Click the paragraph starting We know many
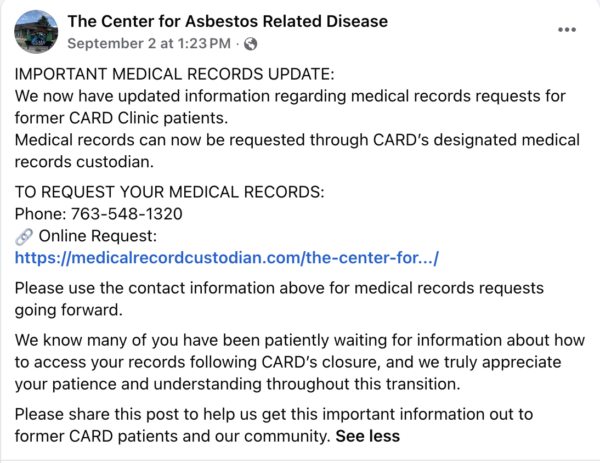The height and width of the screenshot is (463, 600). [300, 362]
